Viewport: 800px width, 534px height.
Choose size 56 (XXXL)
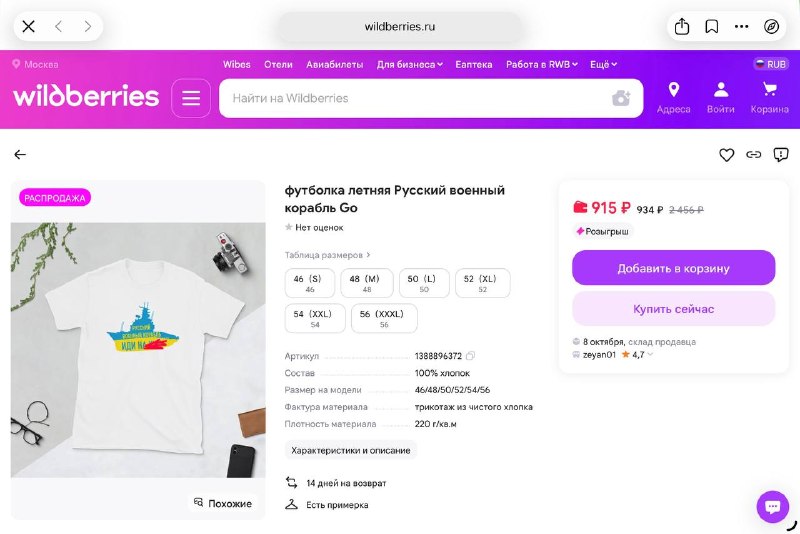tap(384, 318)
